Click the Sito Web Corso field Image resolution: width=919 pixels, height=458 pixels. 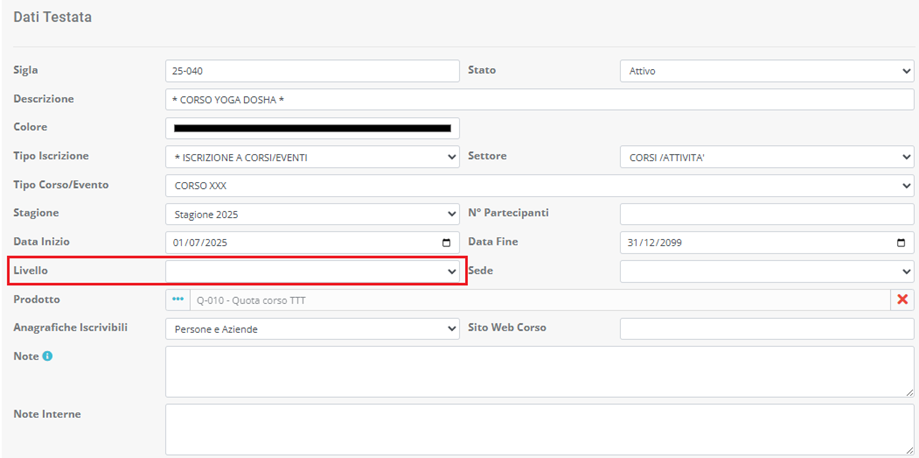pyautogui.click(x=766, y=329)
